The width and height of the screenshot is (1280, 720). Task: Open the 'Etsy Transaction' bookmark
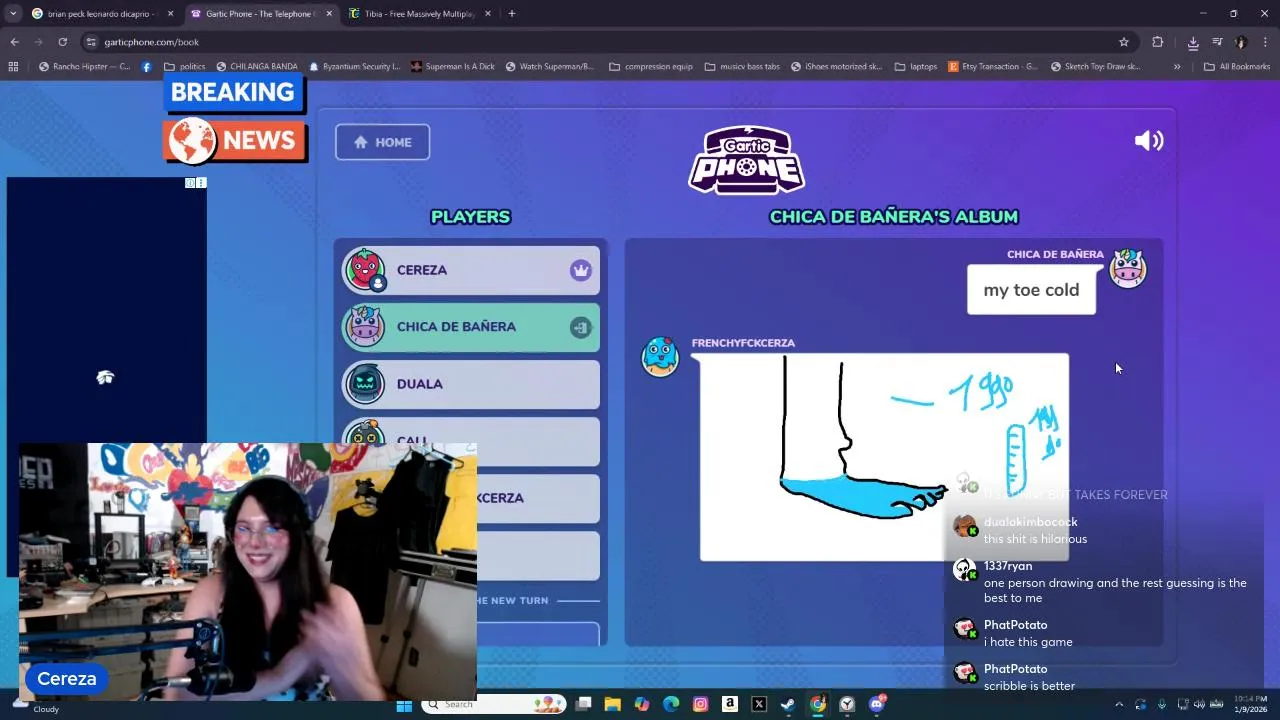pyautogui.click(x=993, y=67)
